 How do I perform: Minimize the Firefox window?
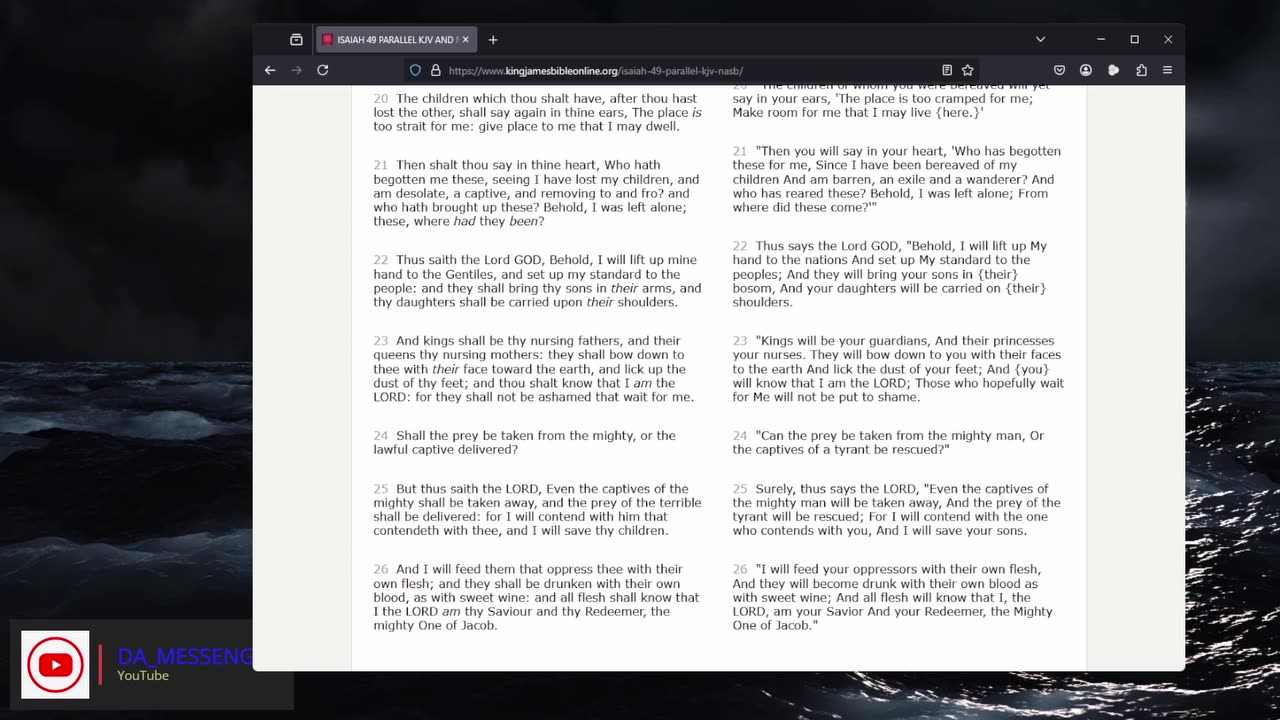(1101, 40)
